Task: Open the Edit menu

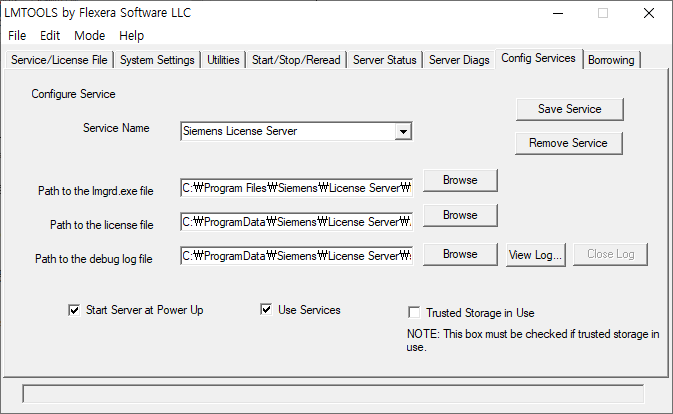Action: [x=50, y=36]
